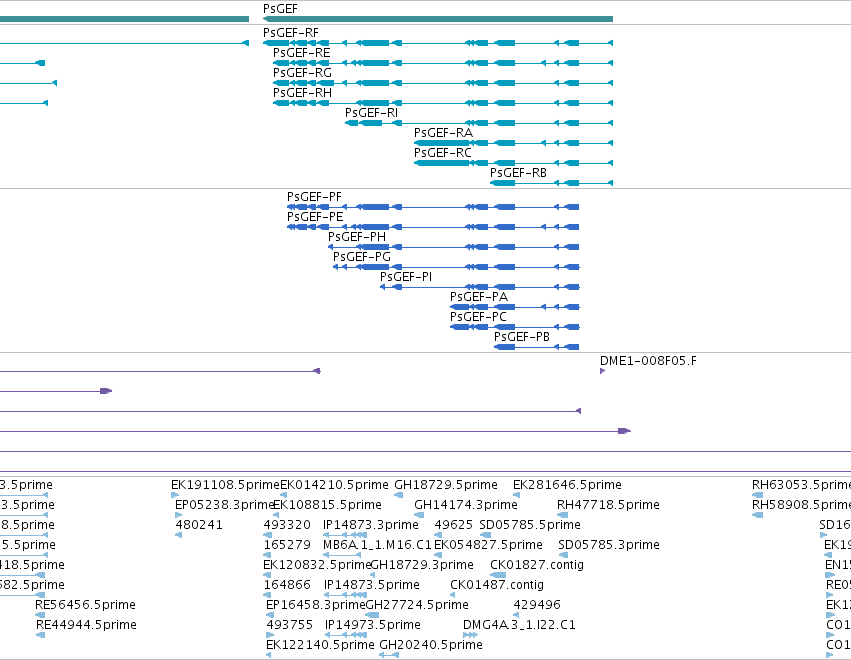The height and width of the screenshot is (660, 851).
Task: Select the PsGEF gene label
Action: (x=280, y=9)
